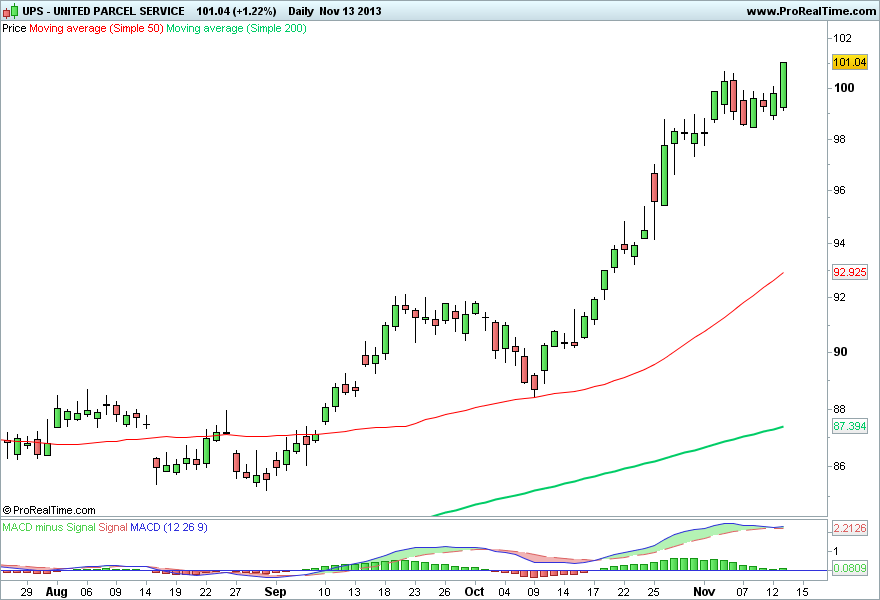Select the 'Price' legend label
This screenshot has width=880, height=600.
14,28
